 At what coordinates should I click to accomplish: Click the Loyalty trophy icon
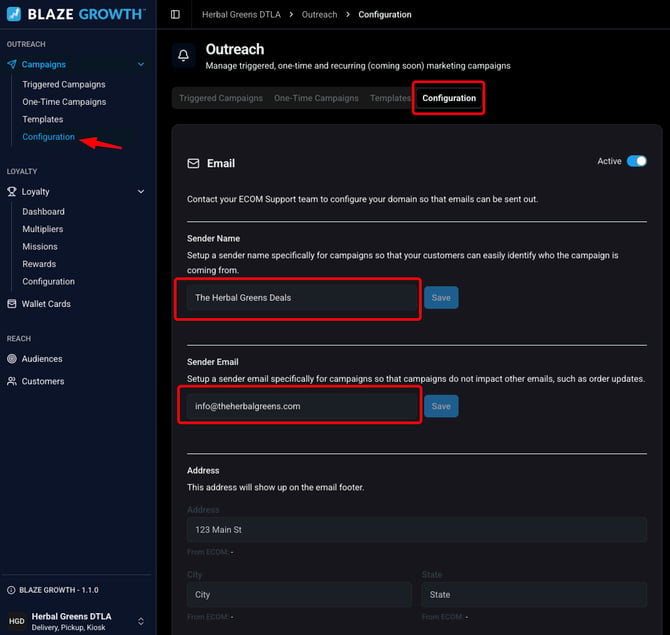12,191
